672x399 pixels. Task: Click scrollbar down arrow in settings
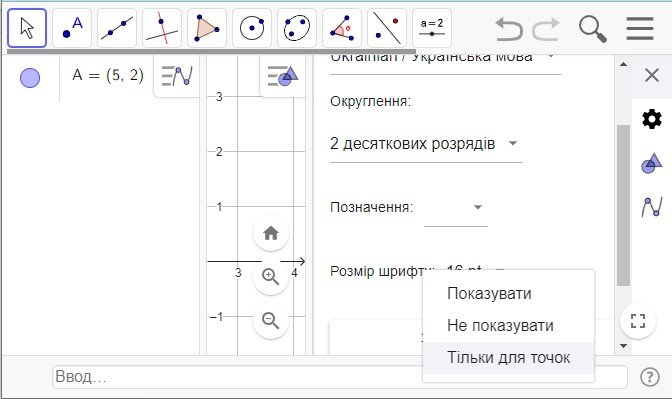tap(624, 345)
